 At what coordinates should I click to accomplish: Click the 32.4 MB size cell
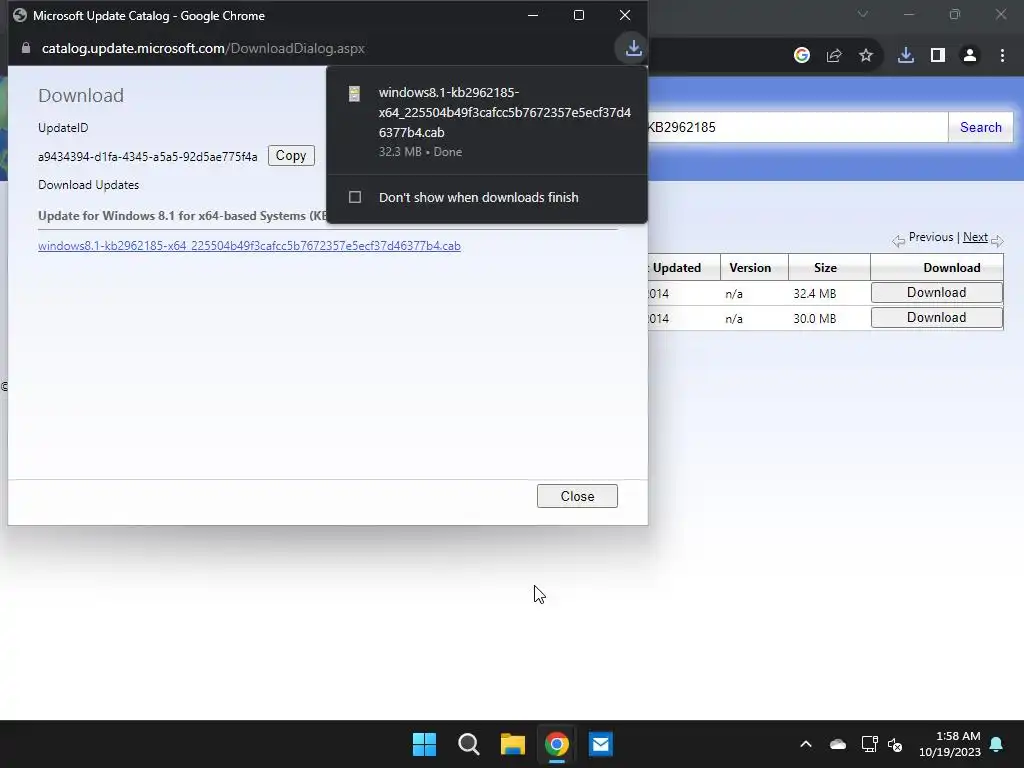coord(814,294)
